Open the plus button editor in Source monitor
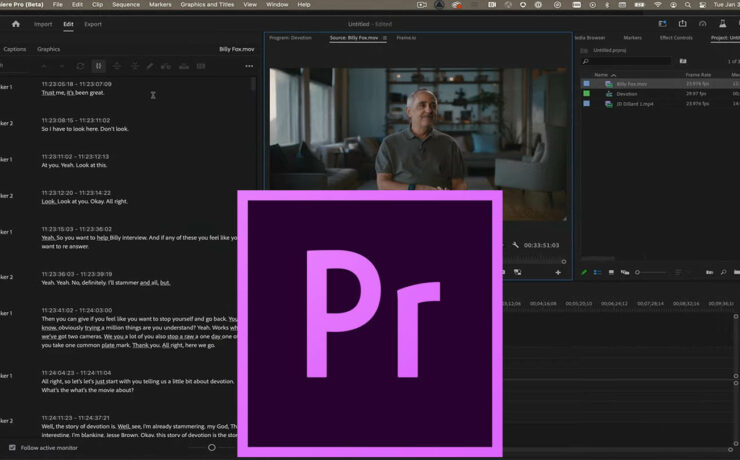 pyautogui.click(x=558, y=272)
